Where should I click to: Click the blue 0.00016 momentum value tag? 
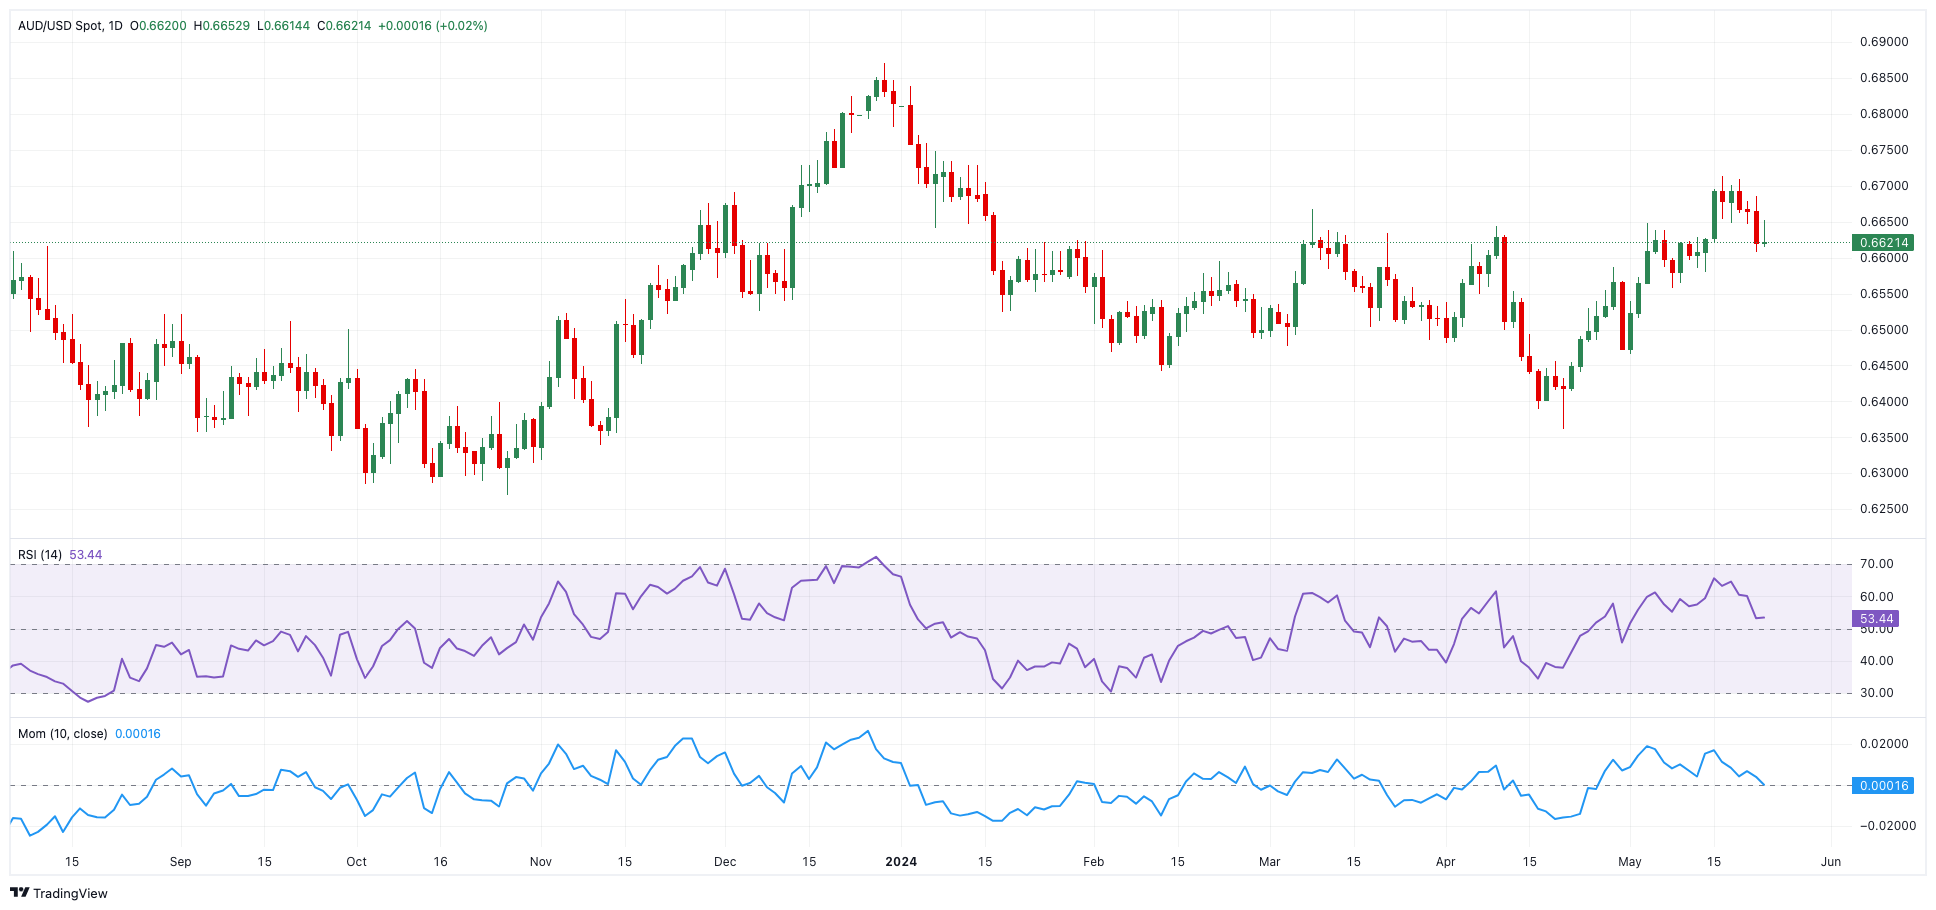(x=1883, y=786)
